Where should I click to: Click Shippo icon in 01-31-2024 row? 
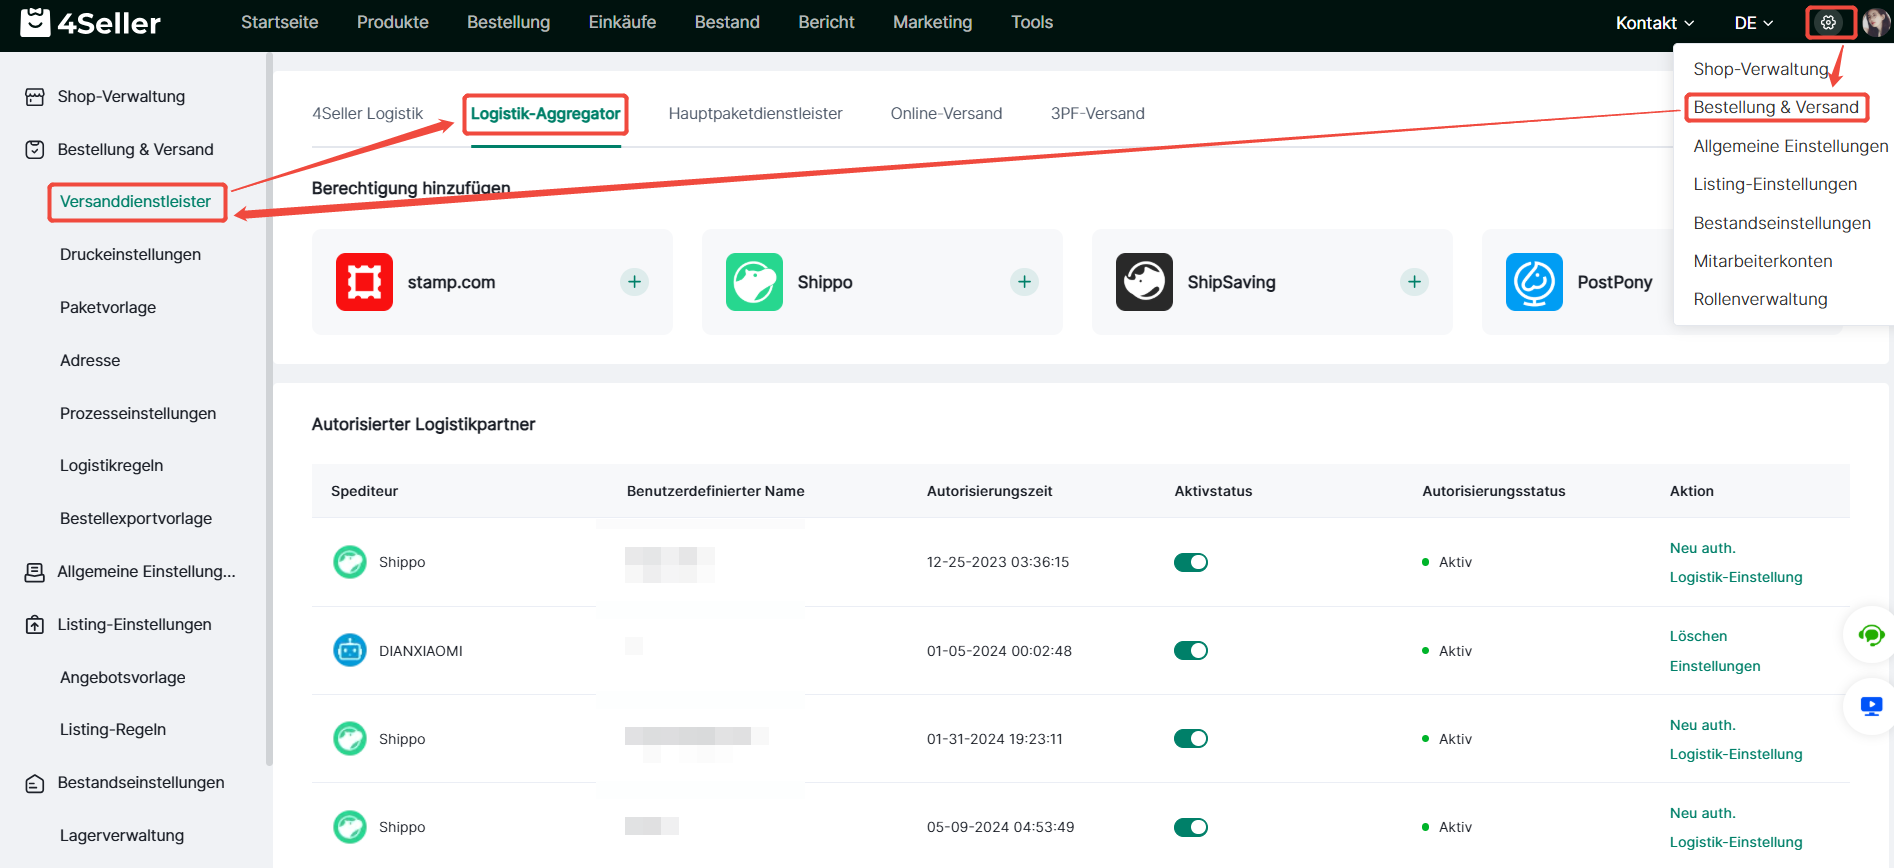coord(350,739)
